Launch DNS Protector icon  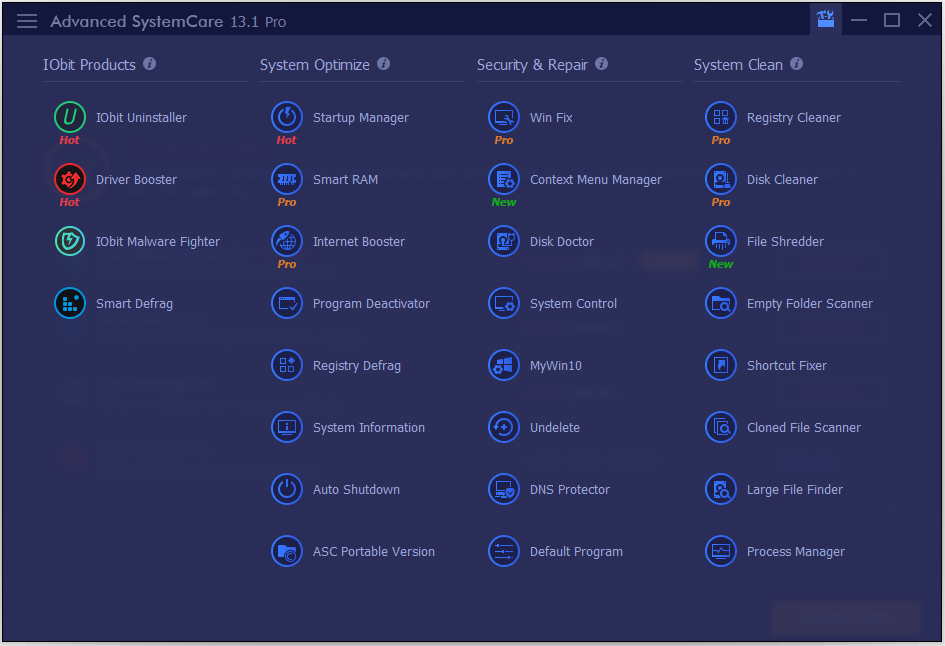click(x=504, y=489)
